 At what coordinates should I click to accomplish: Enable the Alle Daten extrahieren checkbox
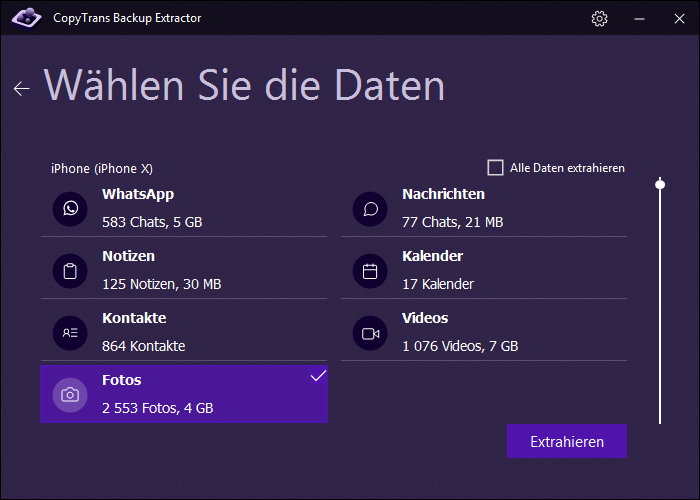tap(495, 168)
